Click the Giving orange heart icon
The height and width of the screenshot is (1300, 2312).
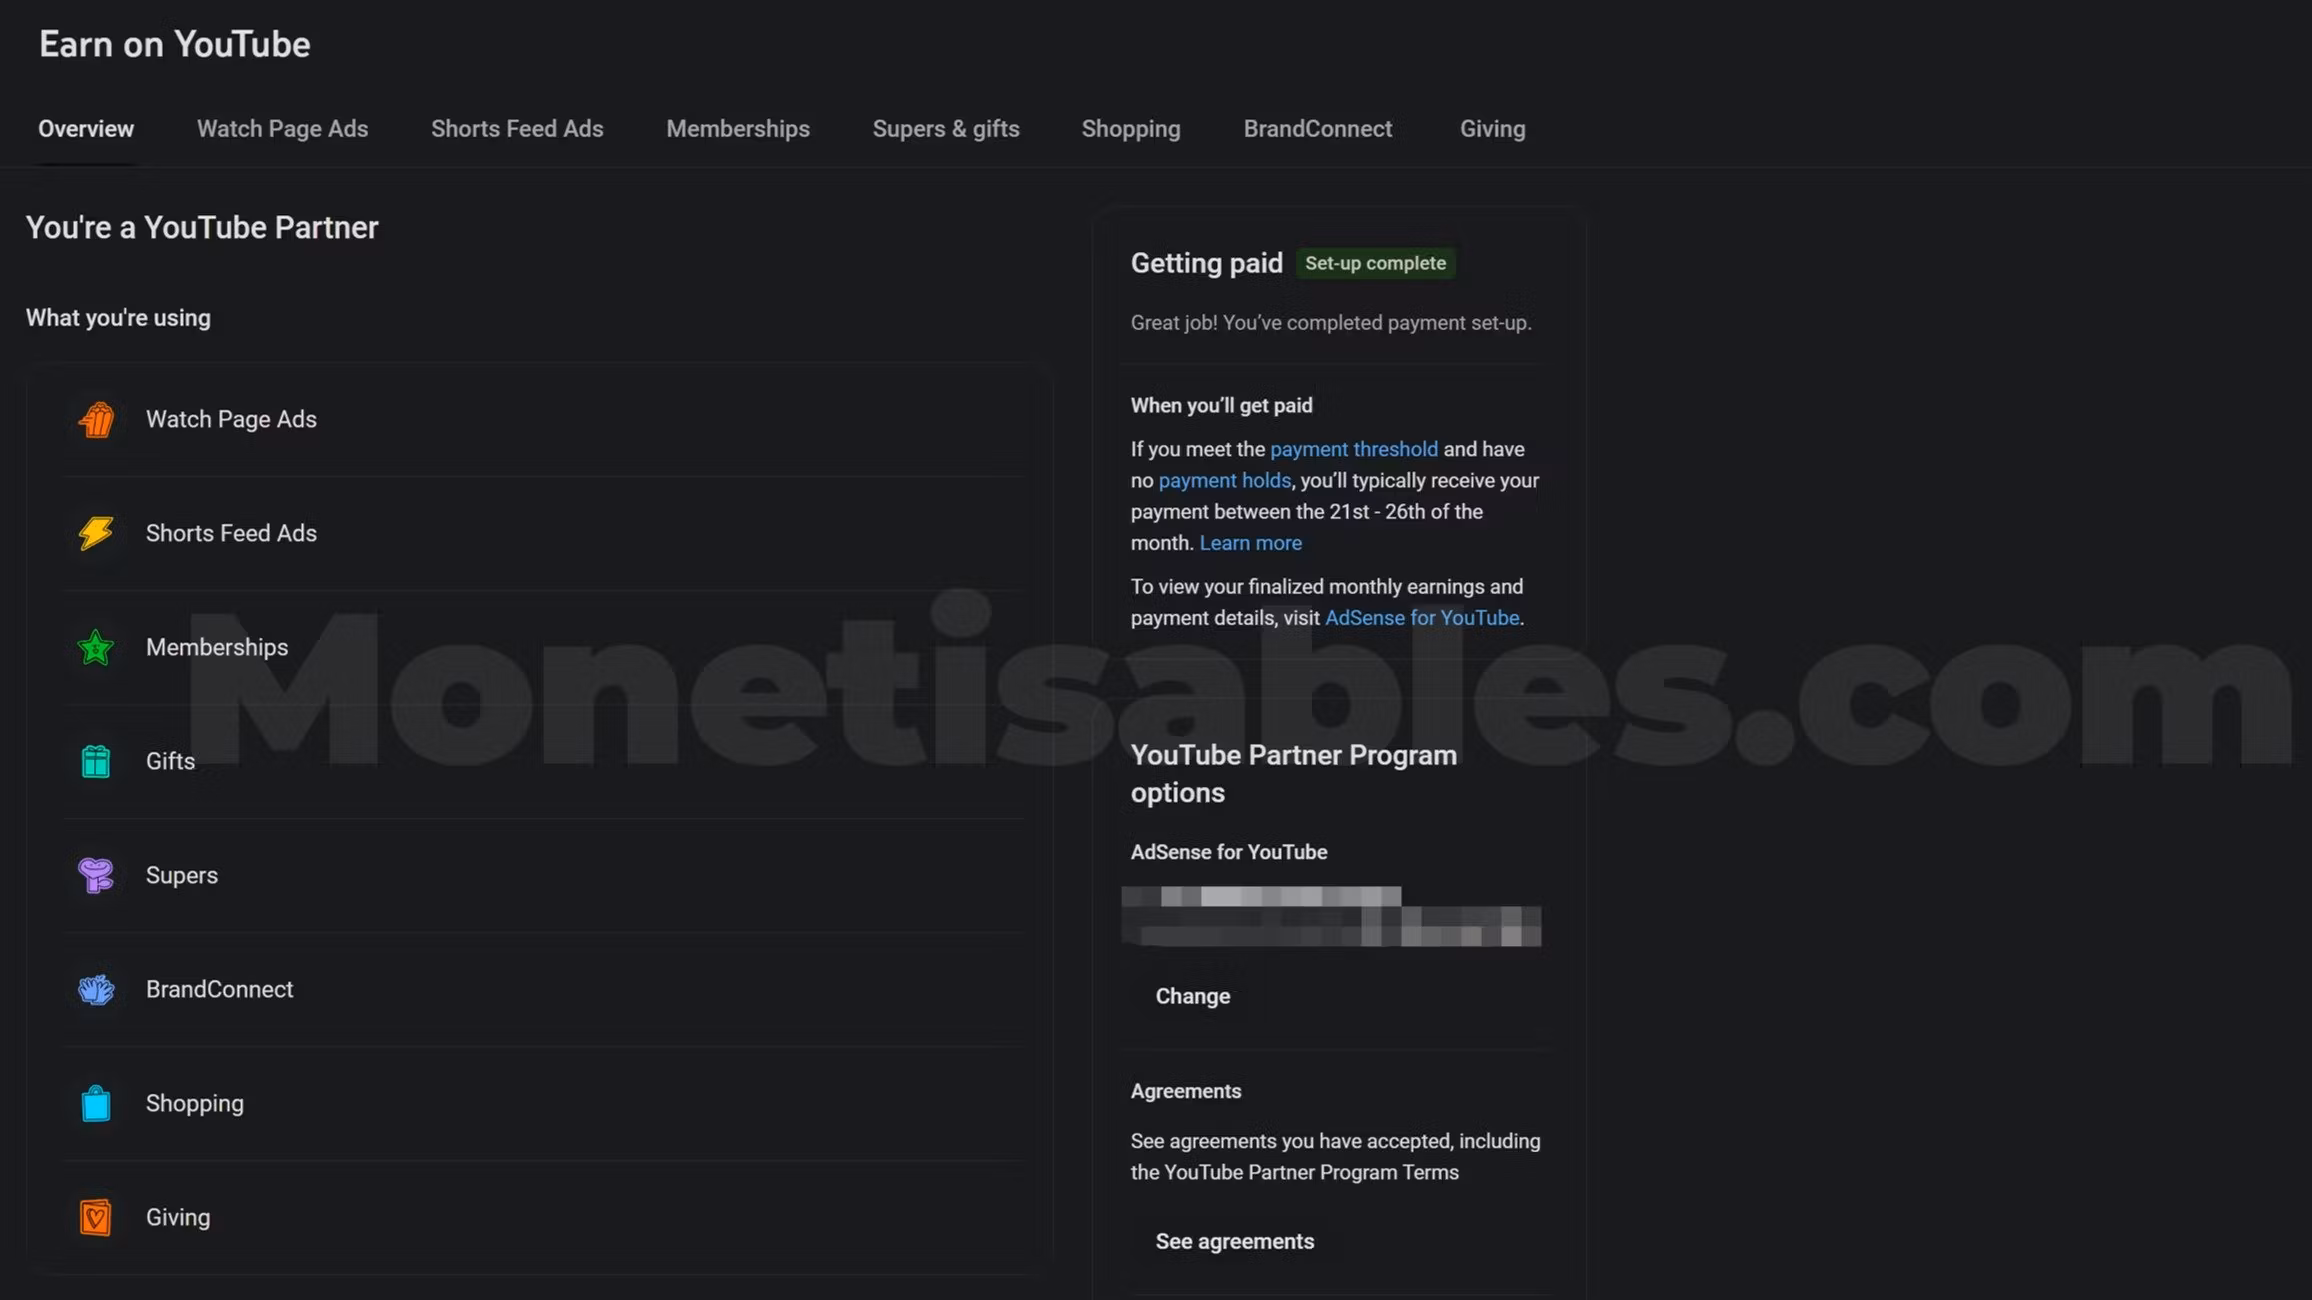pos(96,1218)
